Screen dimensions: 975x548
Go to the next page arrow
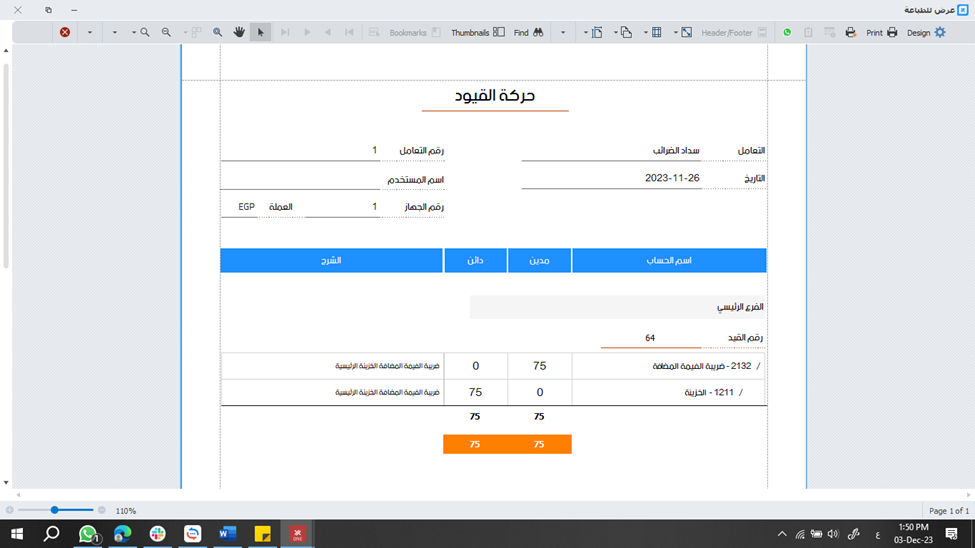(x=307, y=32)
